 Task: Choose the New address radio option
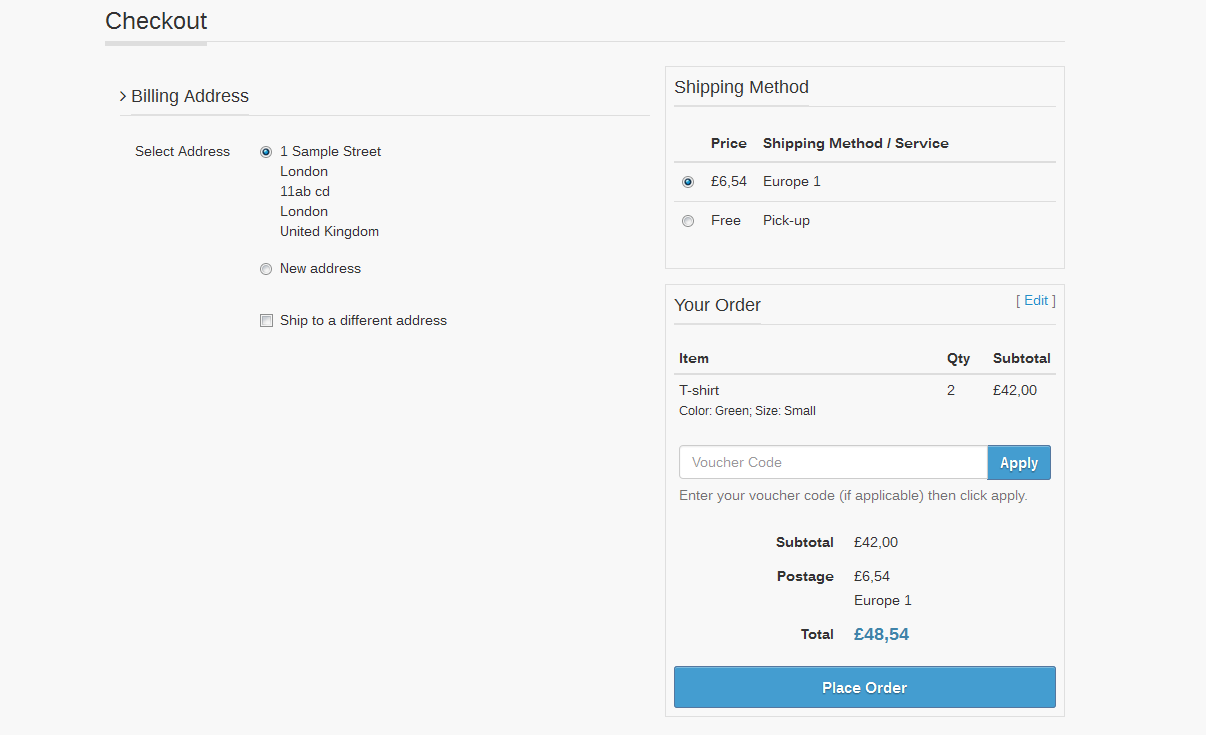click(266, 269)
